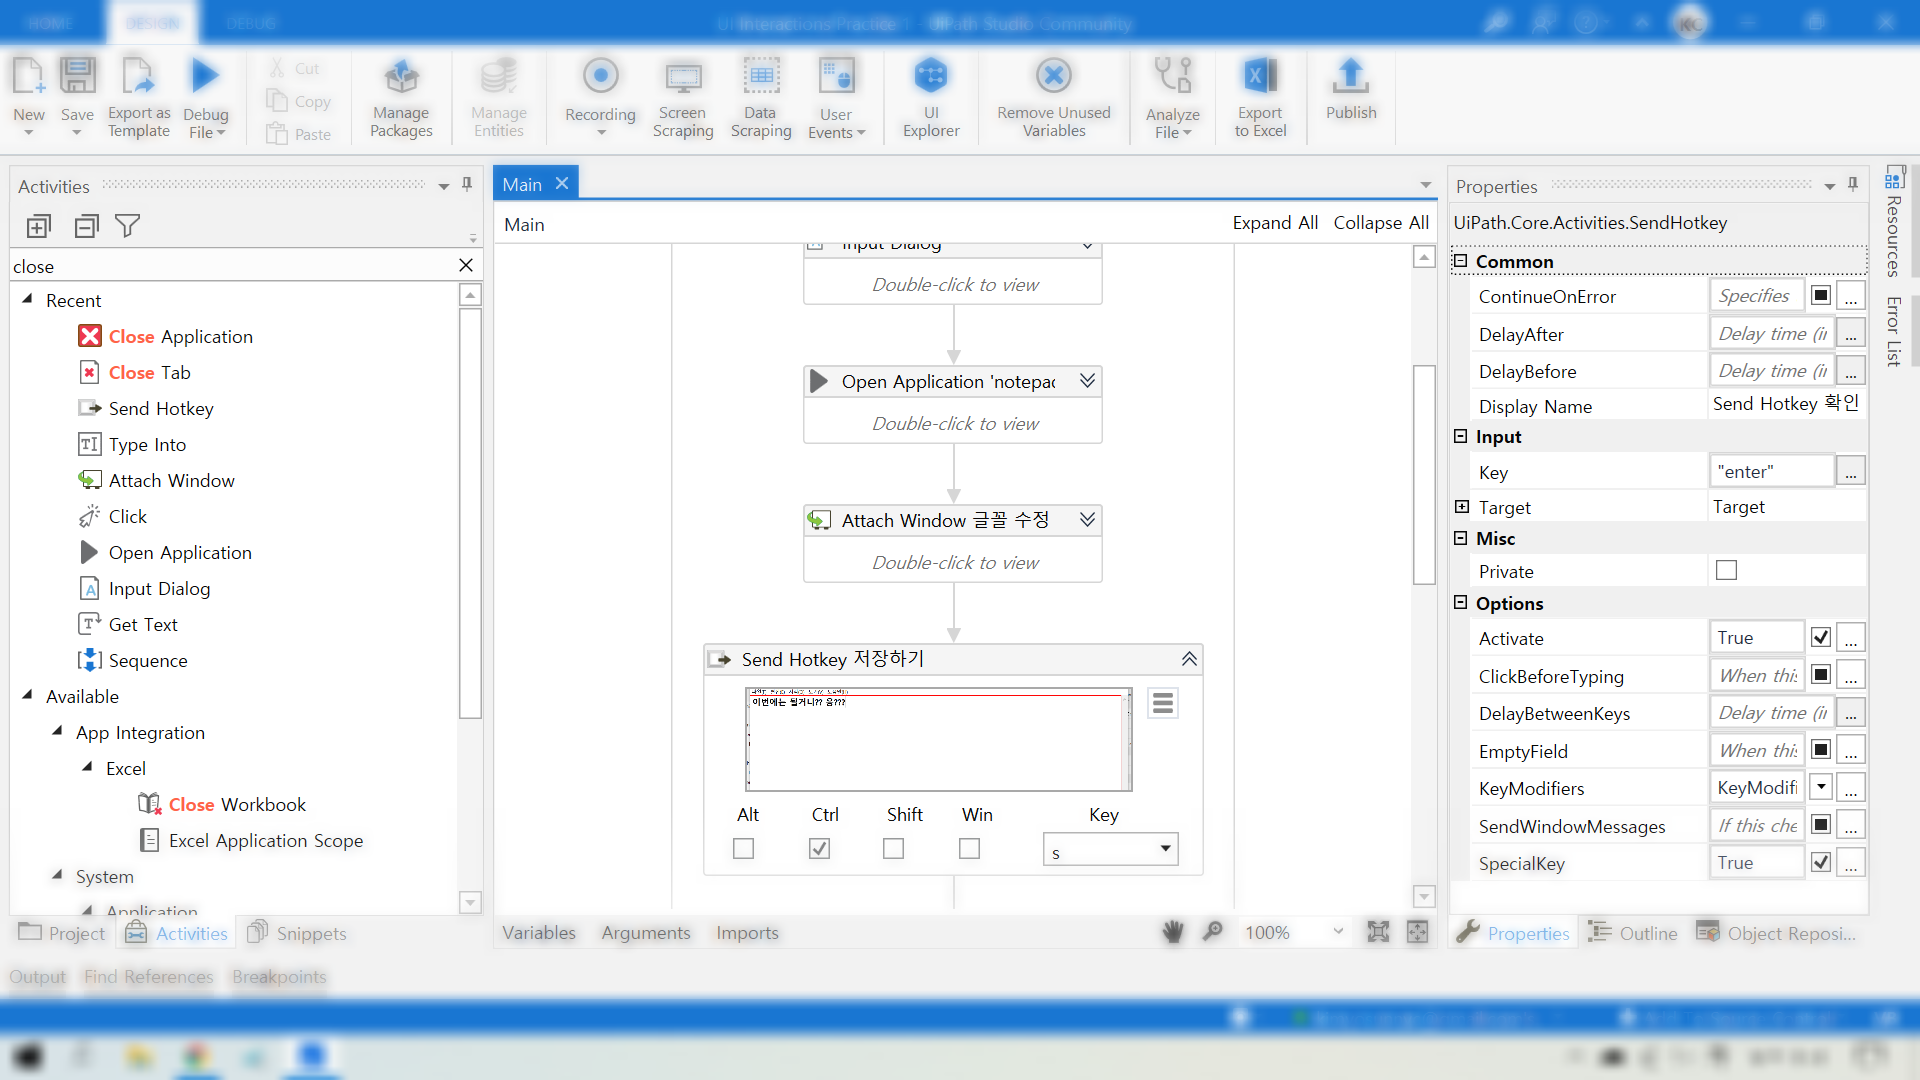Collapse the Send Hotkey activity
The height and width of the screenshot is (1080, 1920).
[1189, 659]
